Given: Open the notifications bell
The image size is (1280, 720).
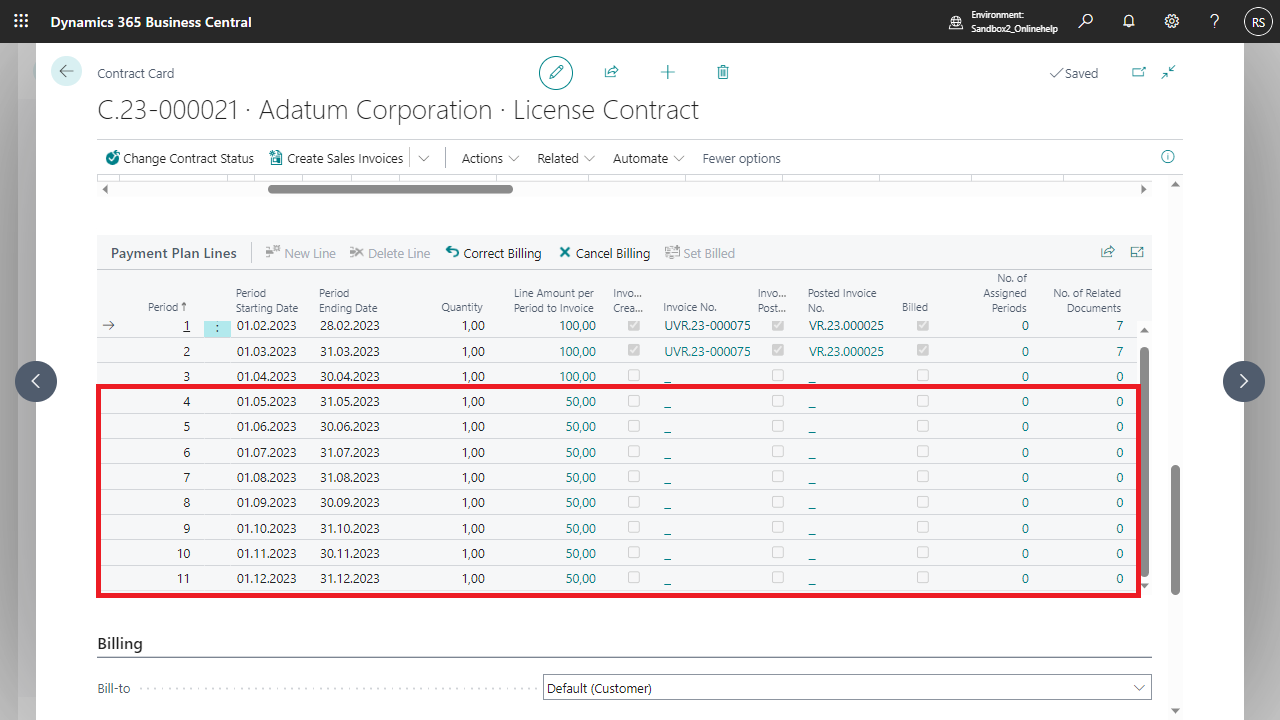Looking at the screenshot, I should [x=1129, y=21].
